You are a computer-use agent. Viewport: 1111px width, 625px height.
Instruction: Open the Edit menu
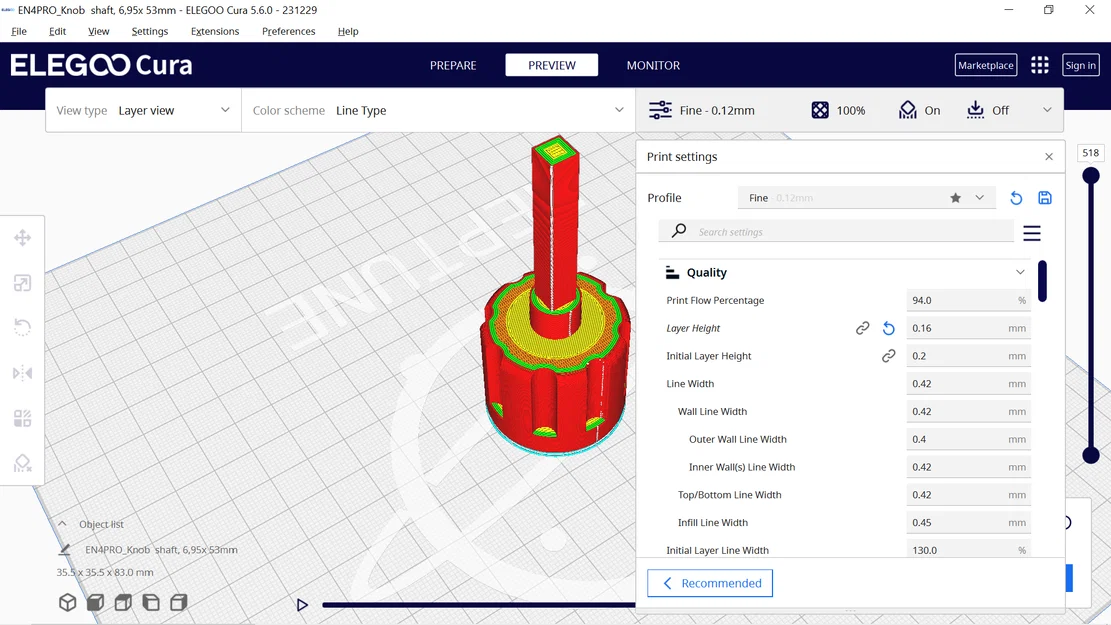click(57, 31)
